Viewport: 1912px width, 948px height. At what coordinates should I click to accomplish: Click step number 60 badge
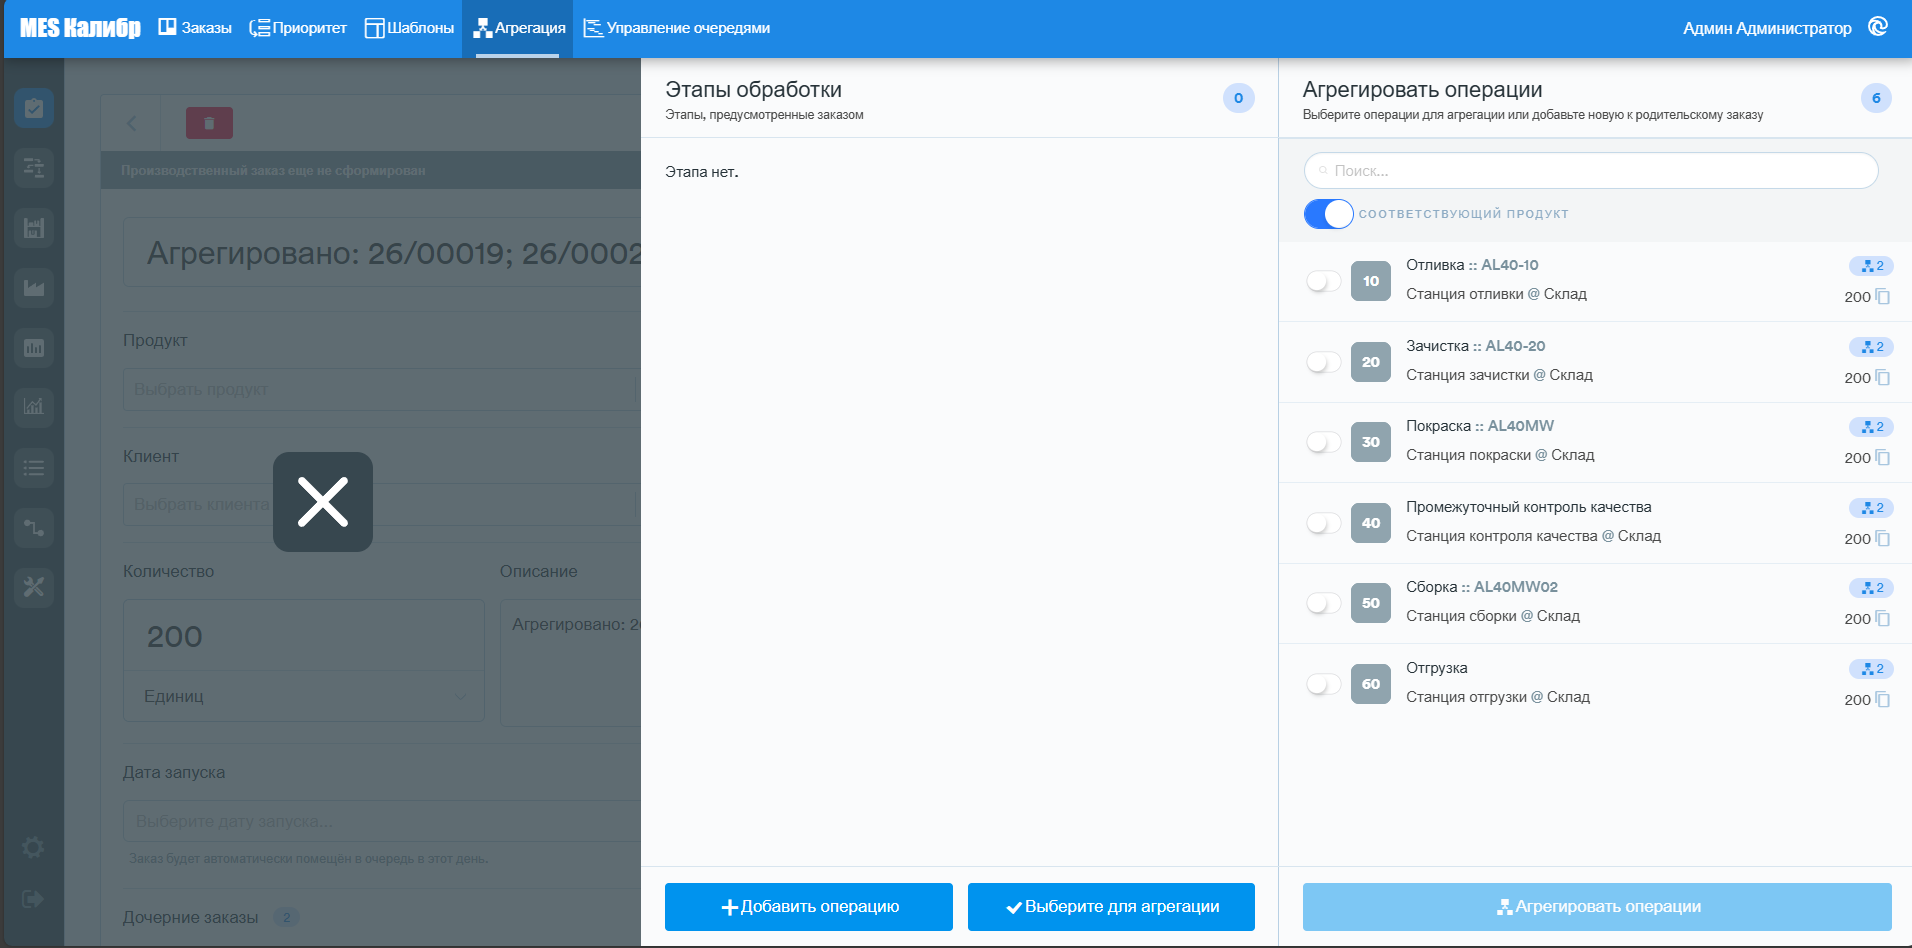[x=1371, y=684]
